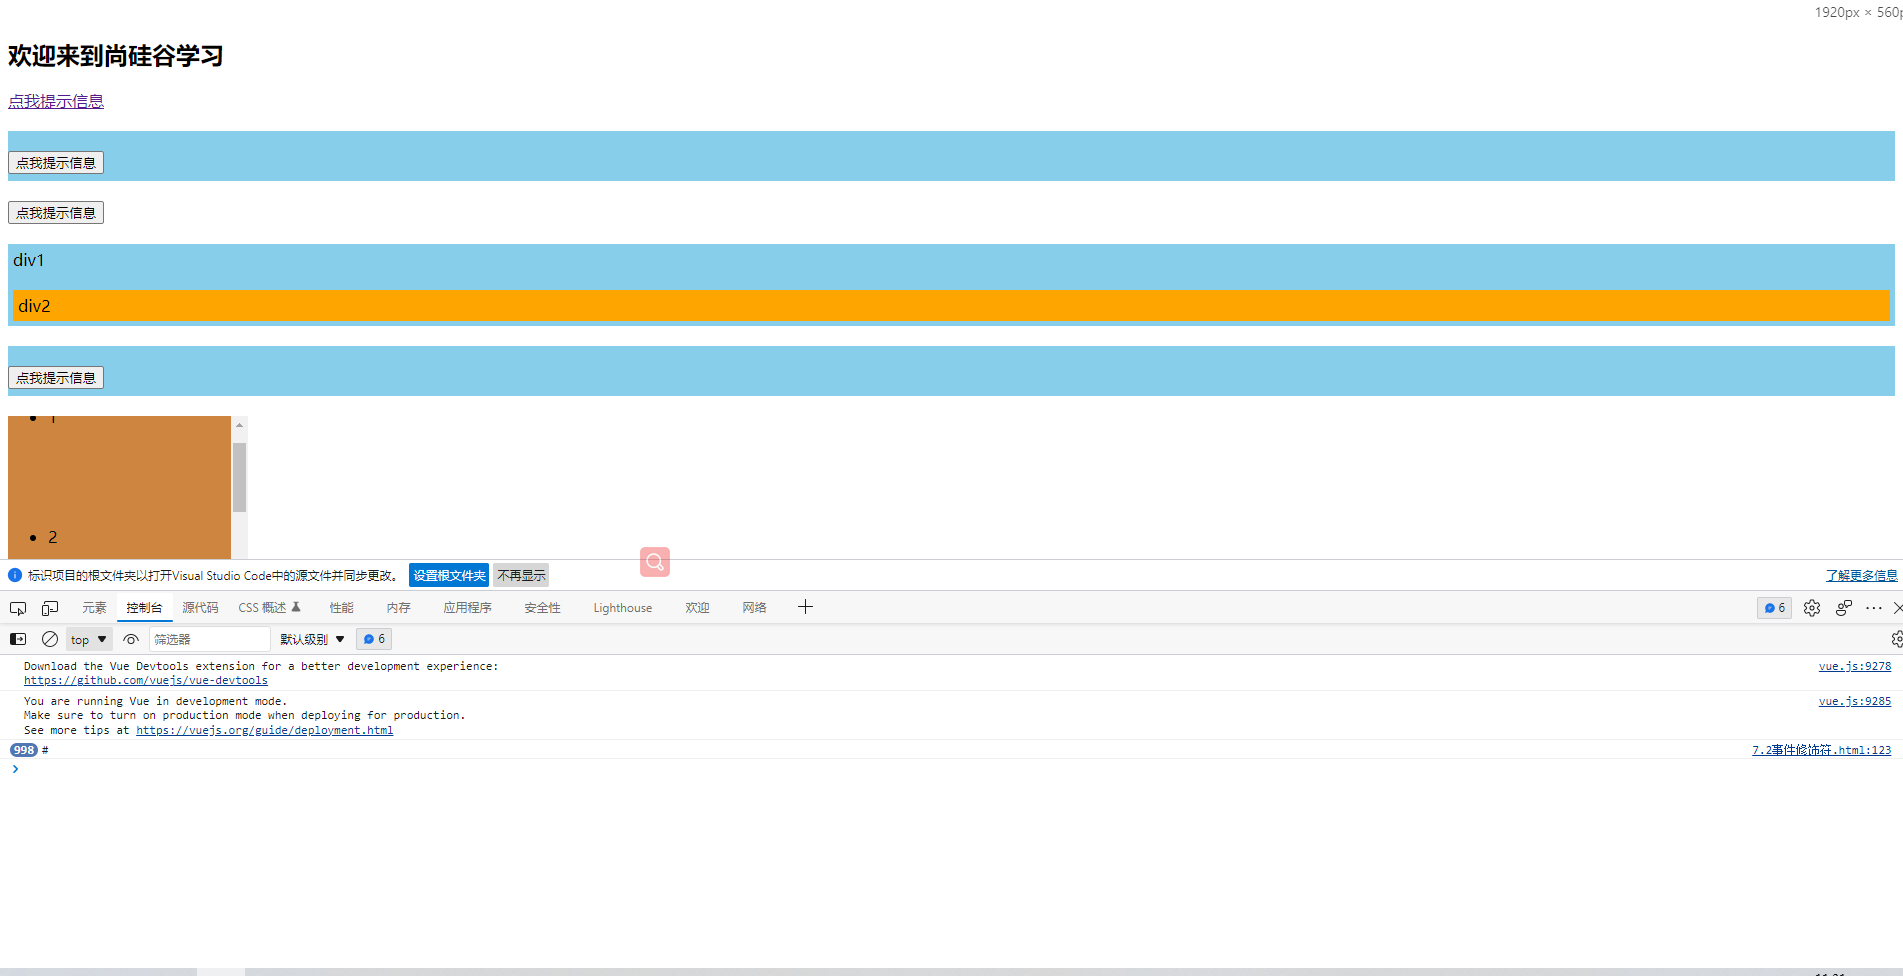This screenshot has height=976, width=1903.
Task: Show the console sidebar panel icon
Action: click(x=18, y=639)
